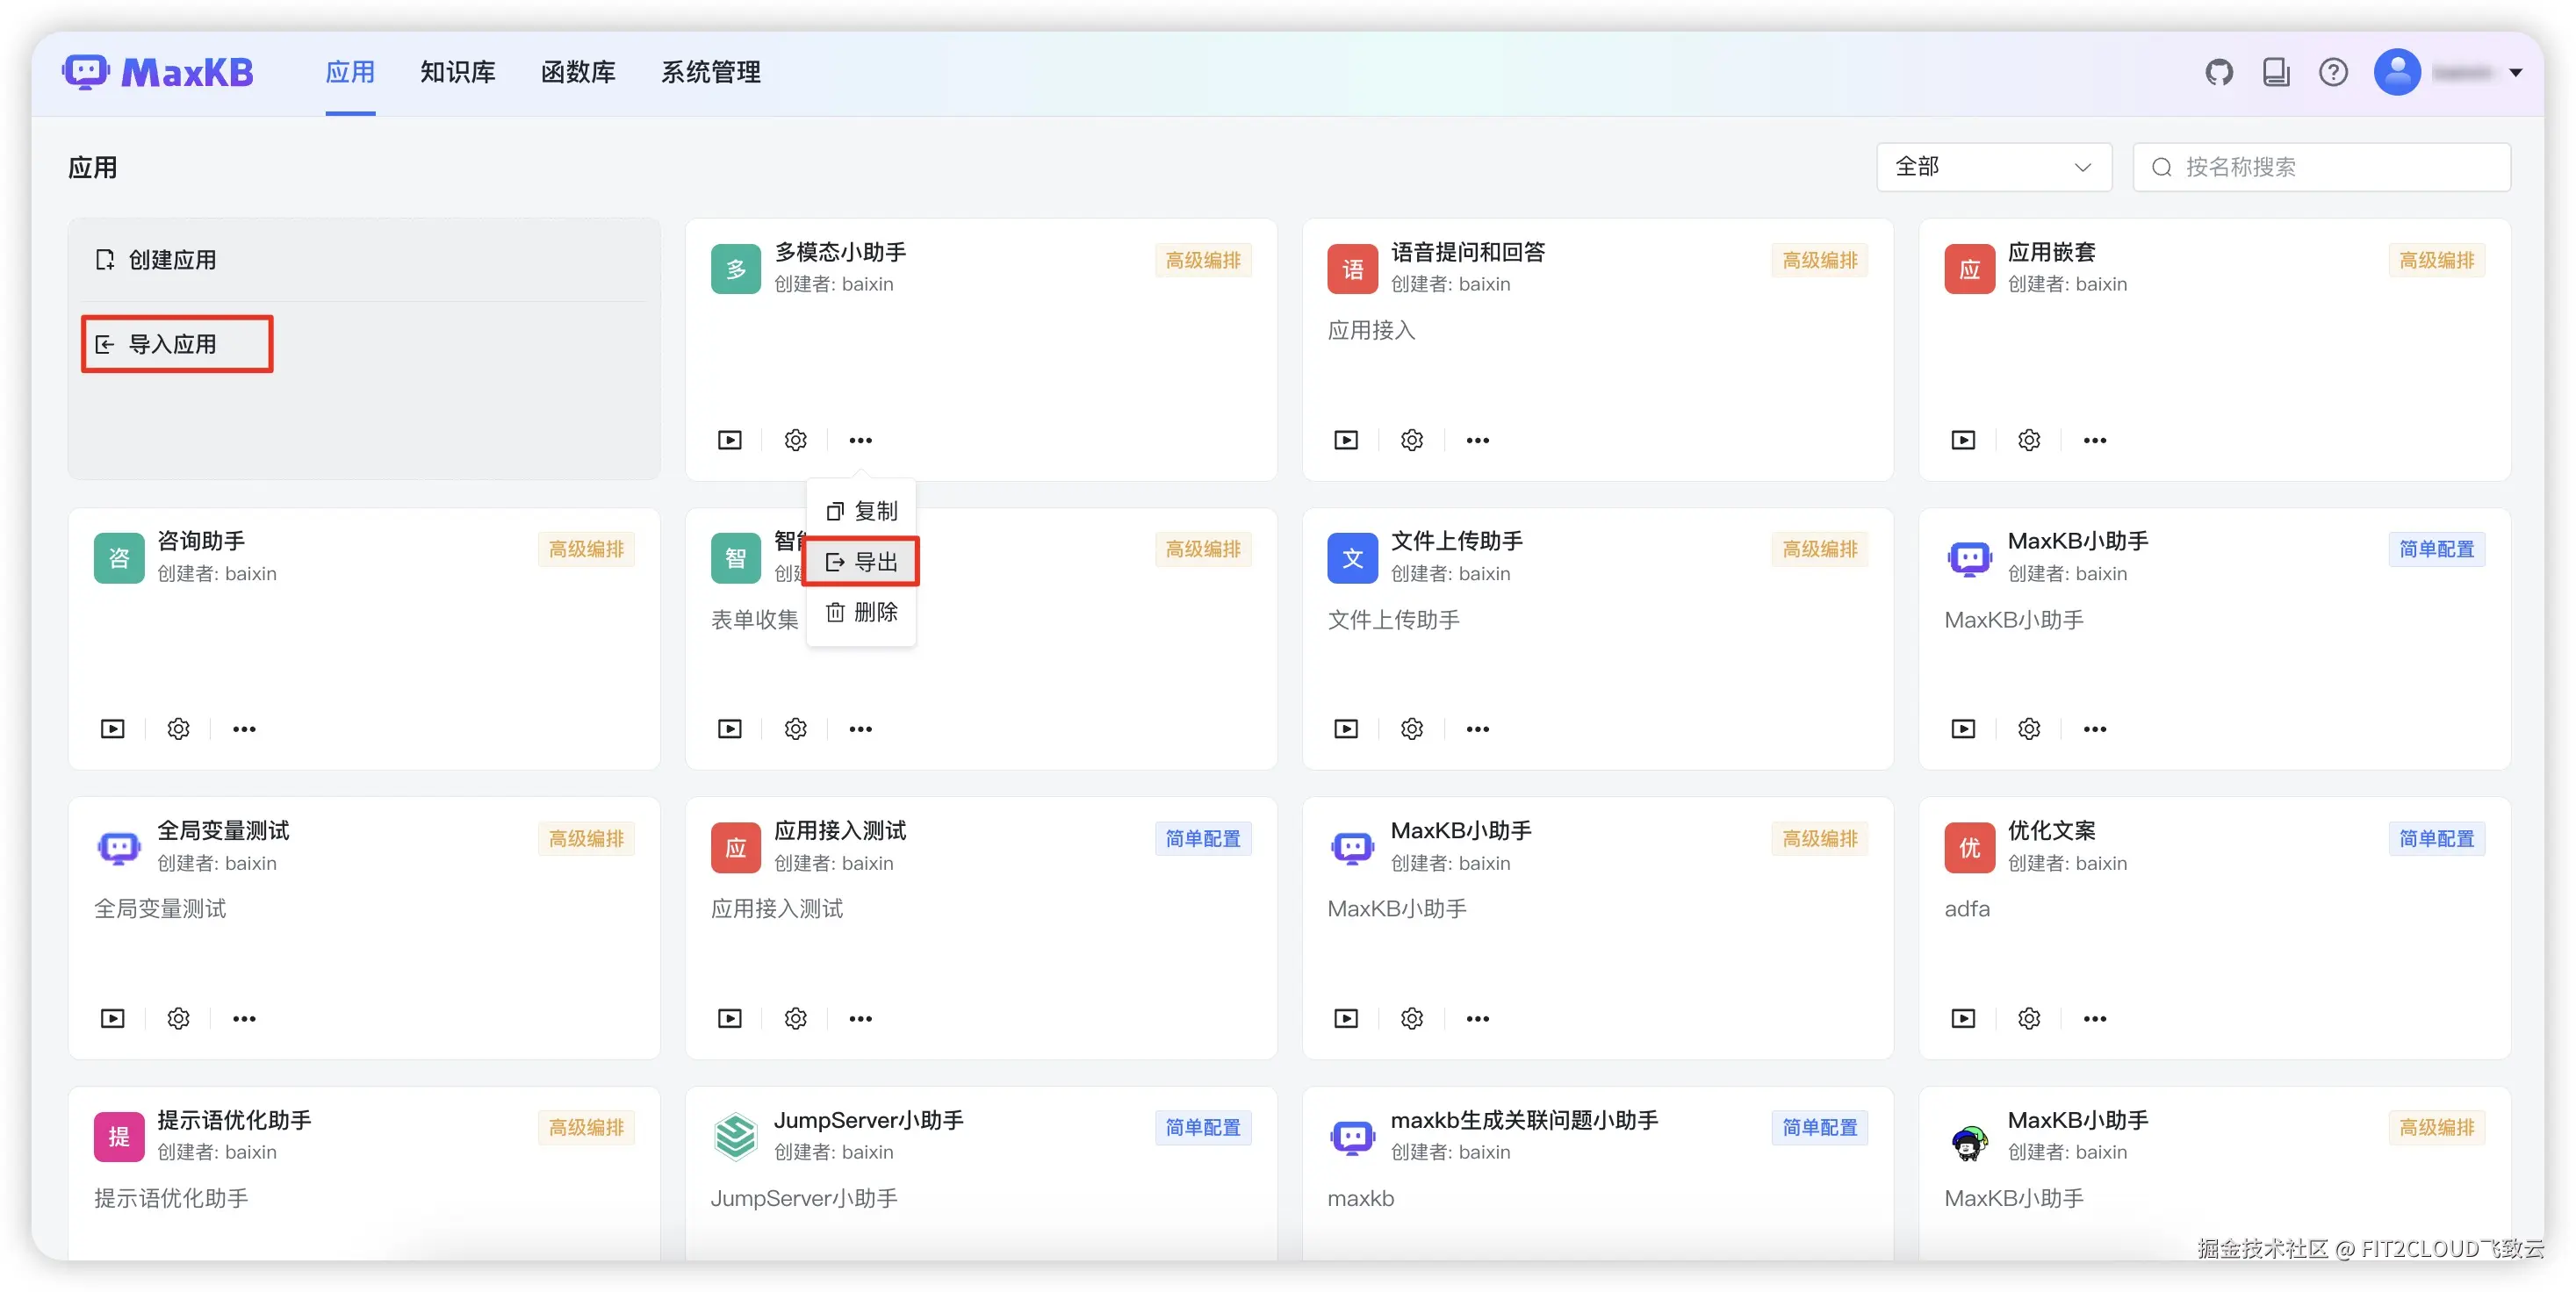Open the documentation book icon
The image size is (2576, 1292).
point(2275,72)
